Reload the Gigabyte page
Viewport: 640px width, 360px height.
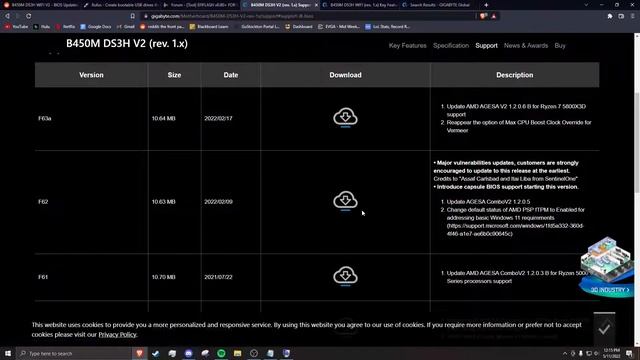pyautogui.click(x=29, y=16)
